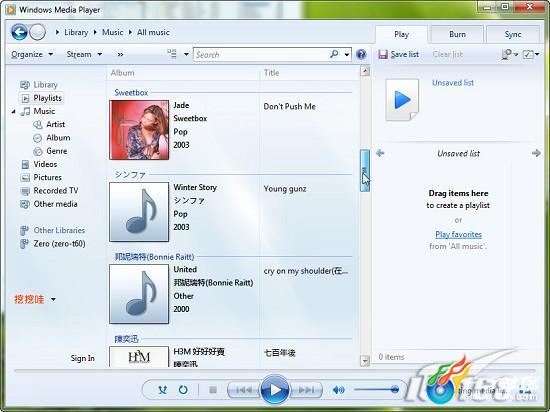
Task: Mute the volume speaker icon
Action: click(338, 390)
